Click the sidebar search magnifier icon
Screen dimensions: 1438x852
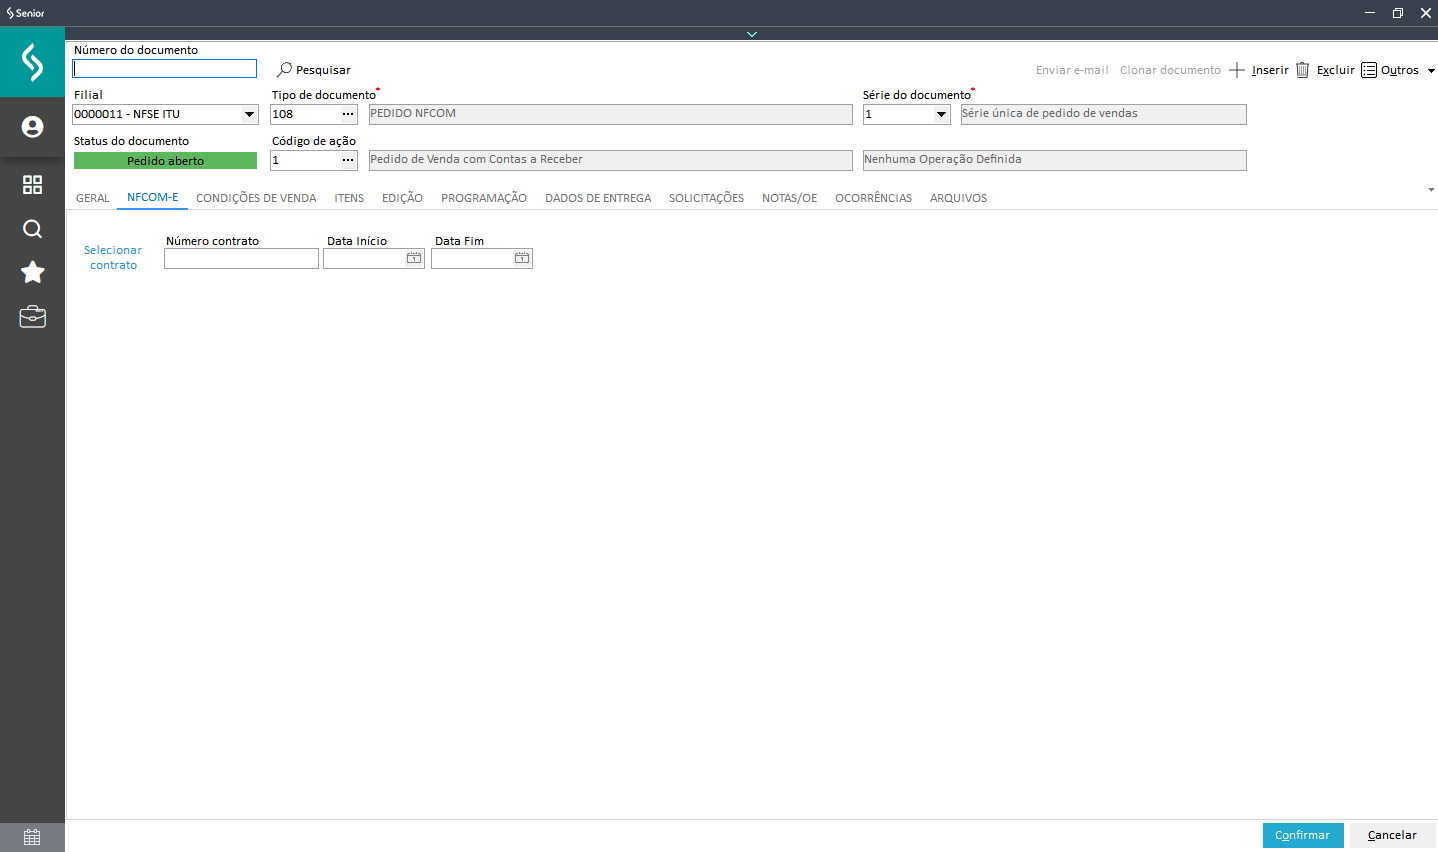point(32,229)
